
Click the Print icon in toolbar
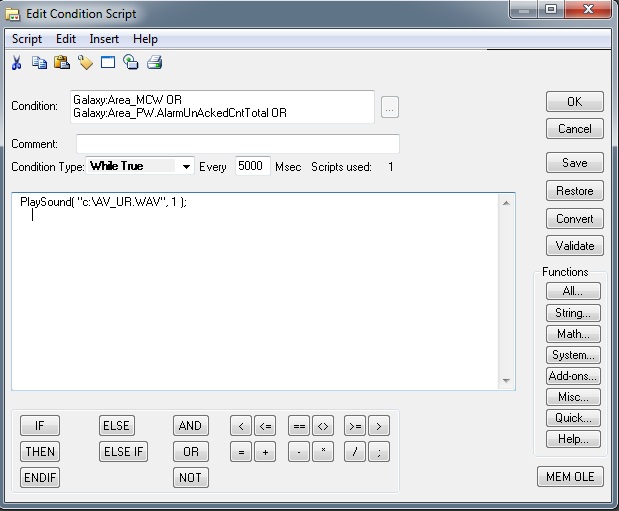(154, 63)
